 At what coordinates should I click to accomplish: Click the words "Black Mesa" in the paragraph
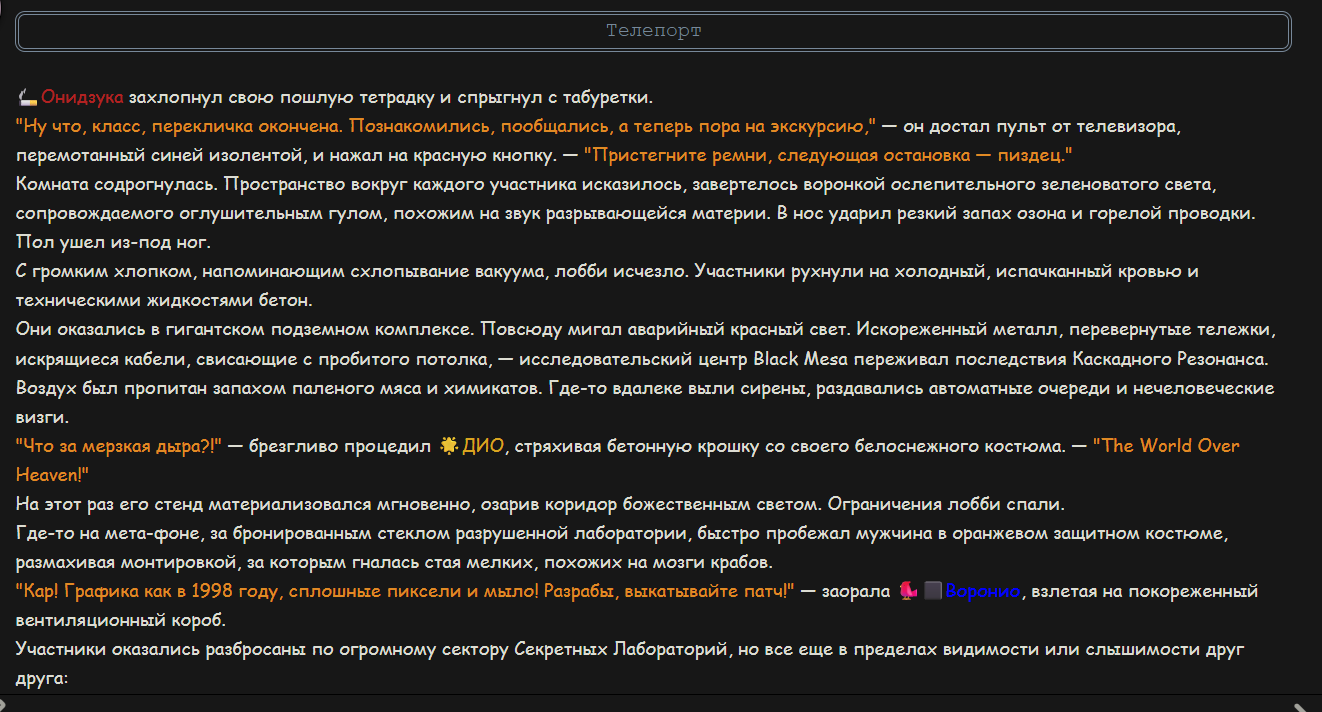pyautogui.click(x=797, y=359)
